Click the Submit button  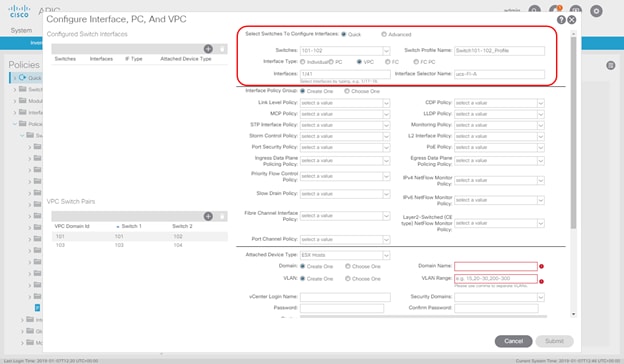554,341
